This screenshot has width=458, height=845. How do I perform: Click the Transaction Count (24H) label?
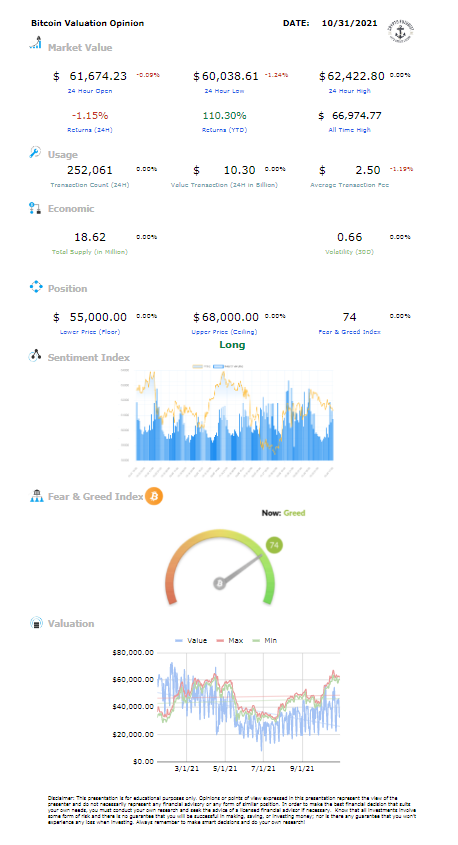click(x=90, y=185)
